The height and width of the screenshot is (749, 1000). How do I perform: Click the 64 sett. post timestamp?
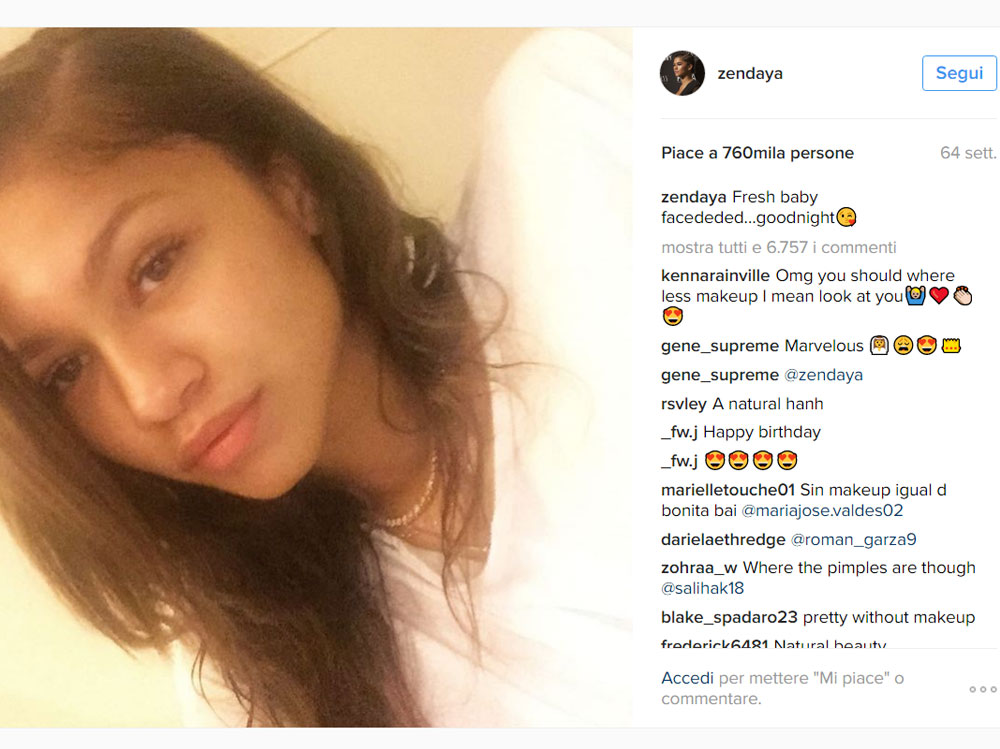(967, 153)
